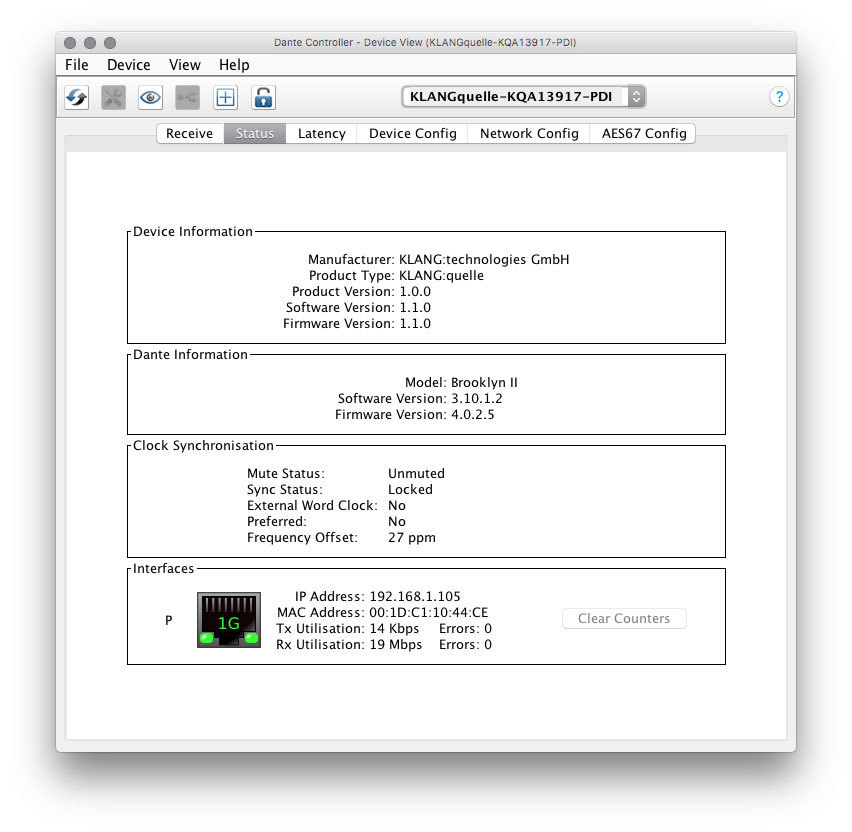Click the Device Information section heading
The height and width of the screenshot is (832, 852).
(x=193, y=232)
